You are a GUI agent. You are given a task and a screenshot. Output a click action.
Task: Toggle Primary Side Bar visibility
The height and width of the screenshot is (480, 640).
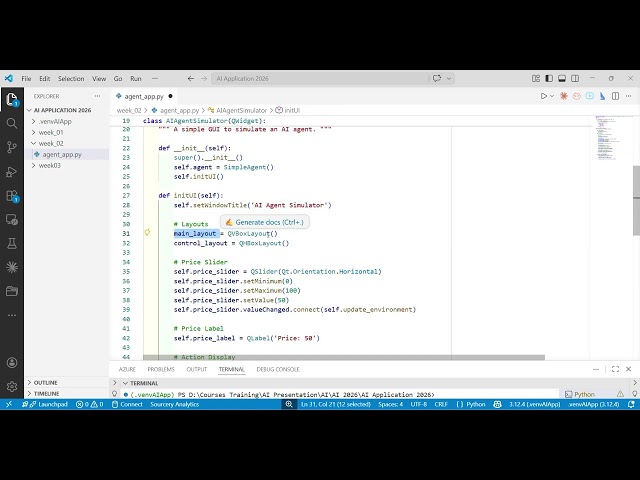(549, 78)
